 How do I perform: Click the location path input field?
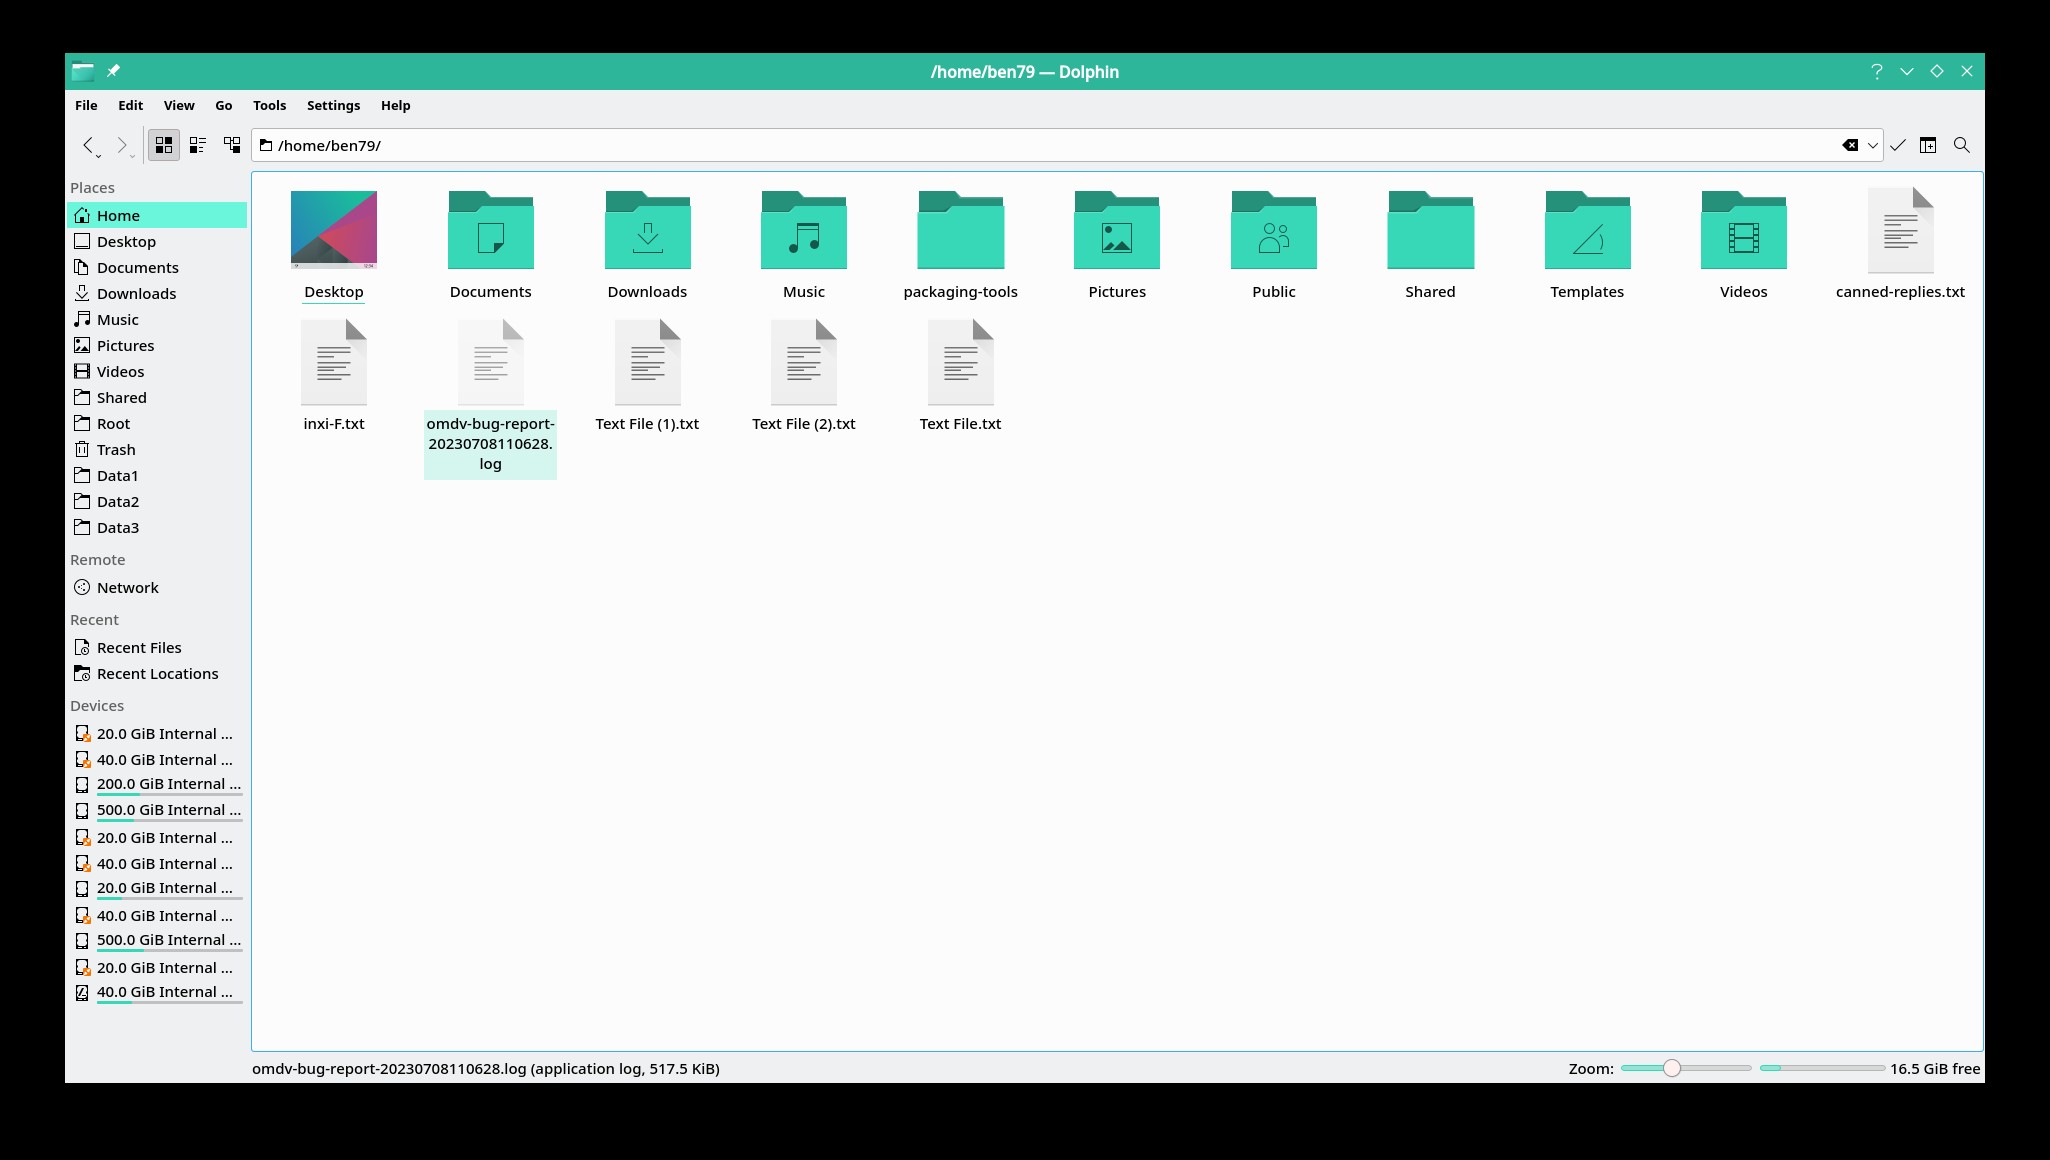1000,145
